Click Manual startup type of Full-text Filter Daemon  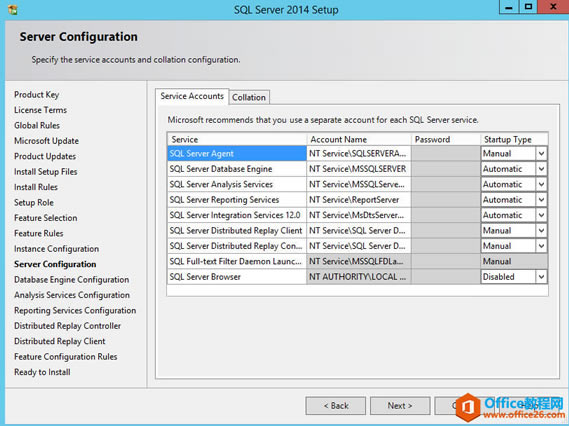pyautogui.click(x=514, y=261)
